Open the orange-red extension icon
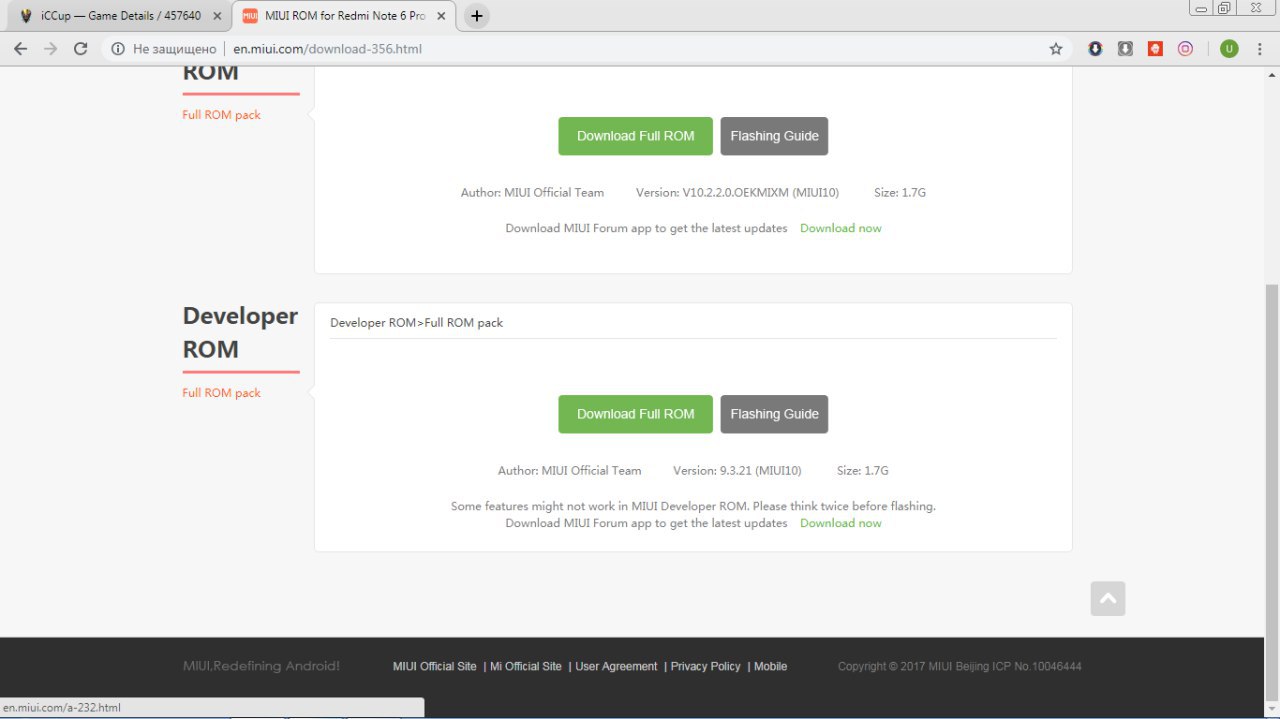1280x719 pixels. [1155, 48]
